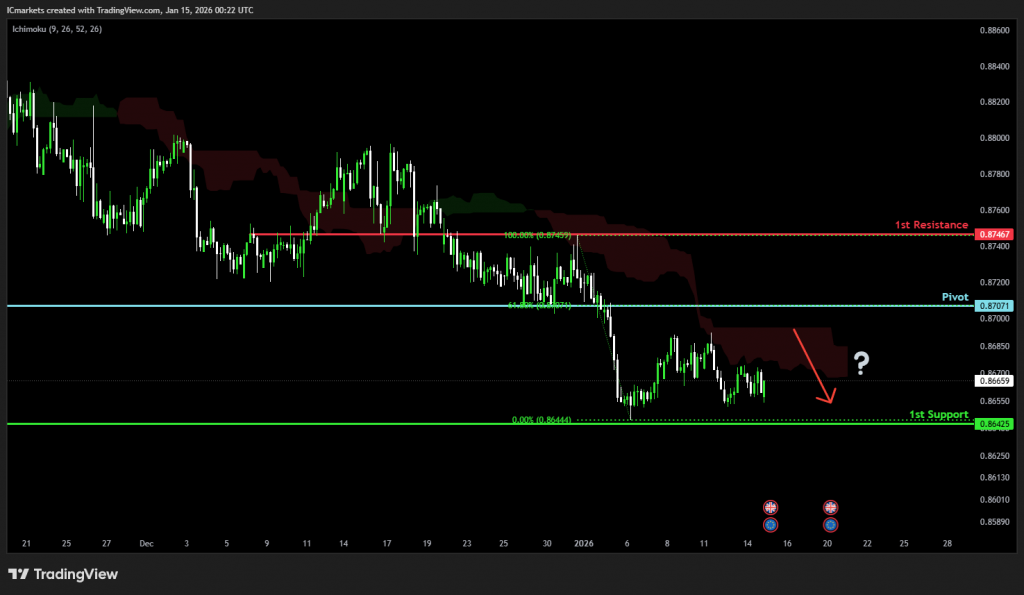Select the white question mark on chart

pyautogui.click(x=860, y=364)
